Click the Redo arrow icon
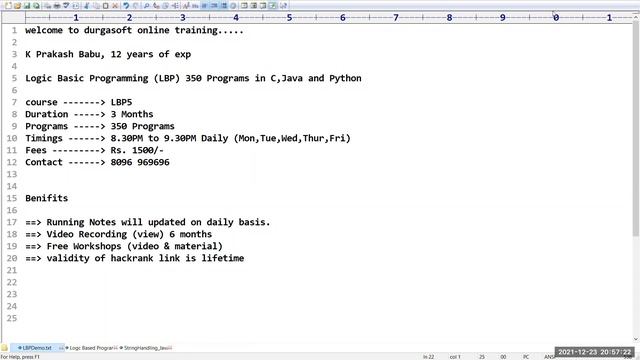 [x=136, y=6]
